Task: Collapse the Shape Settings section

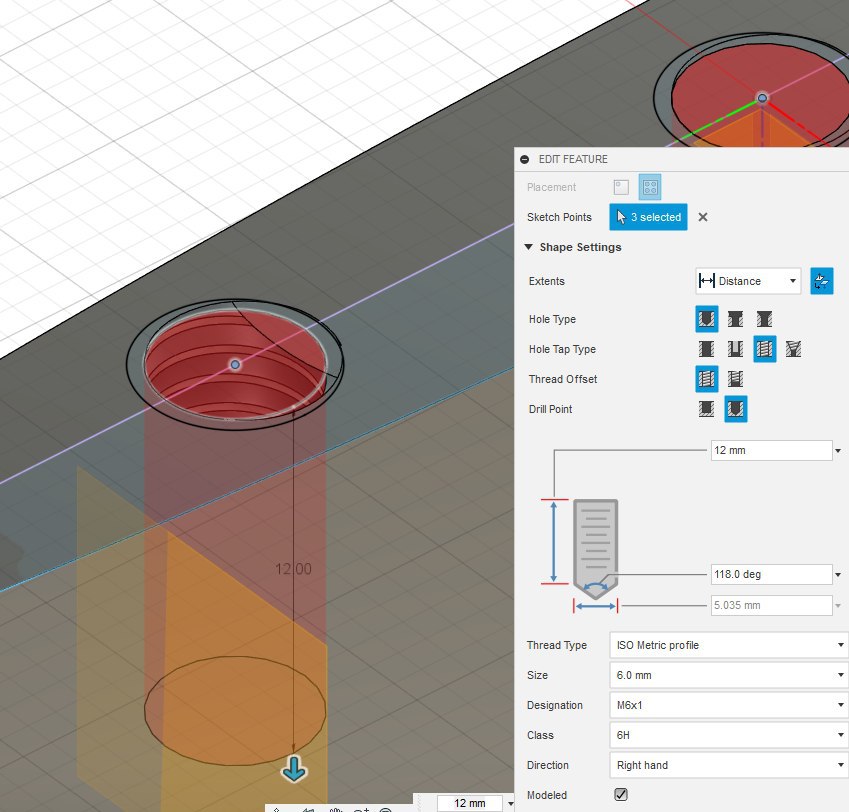Action: point(528,247)
